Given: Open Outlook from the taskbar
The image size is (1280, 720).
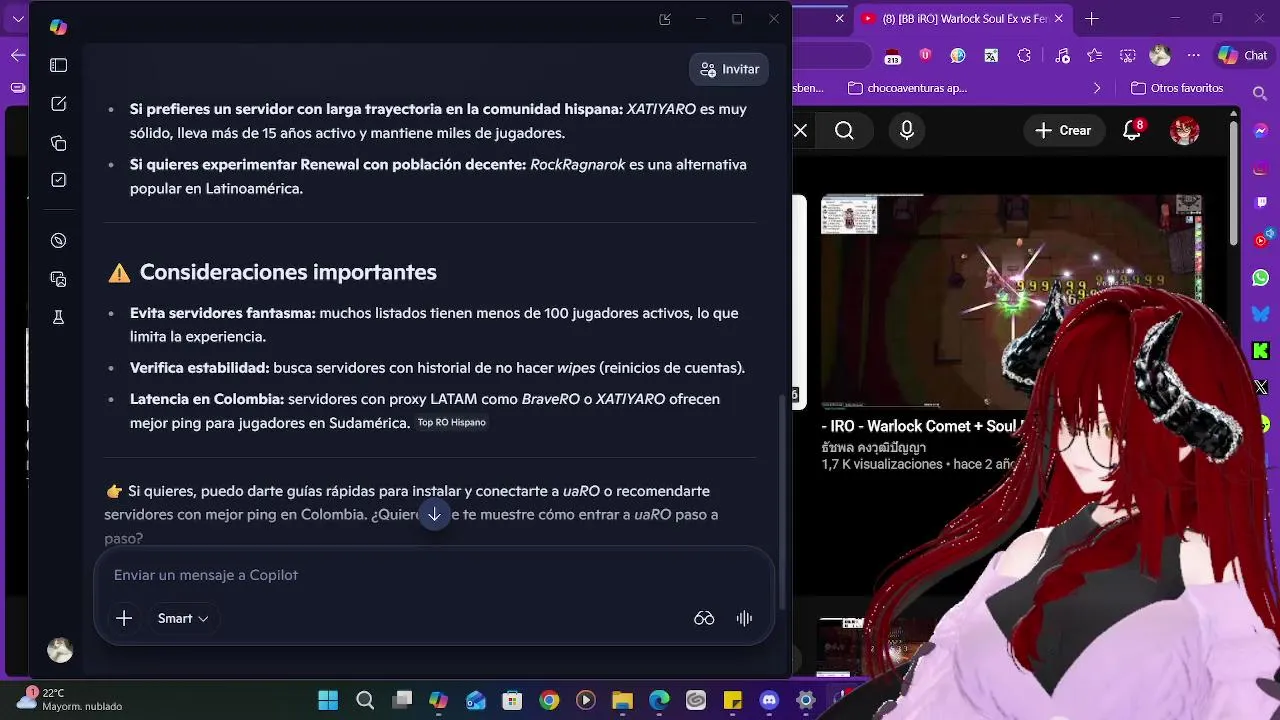Looking at the screenshot, I should (x=475, y=700).
